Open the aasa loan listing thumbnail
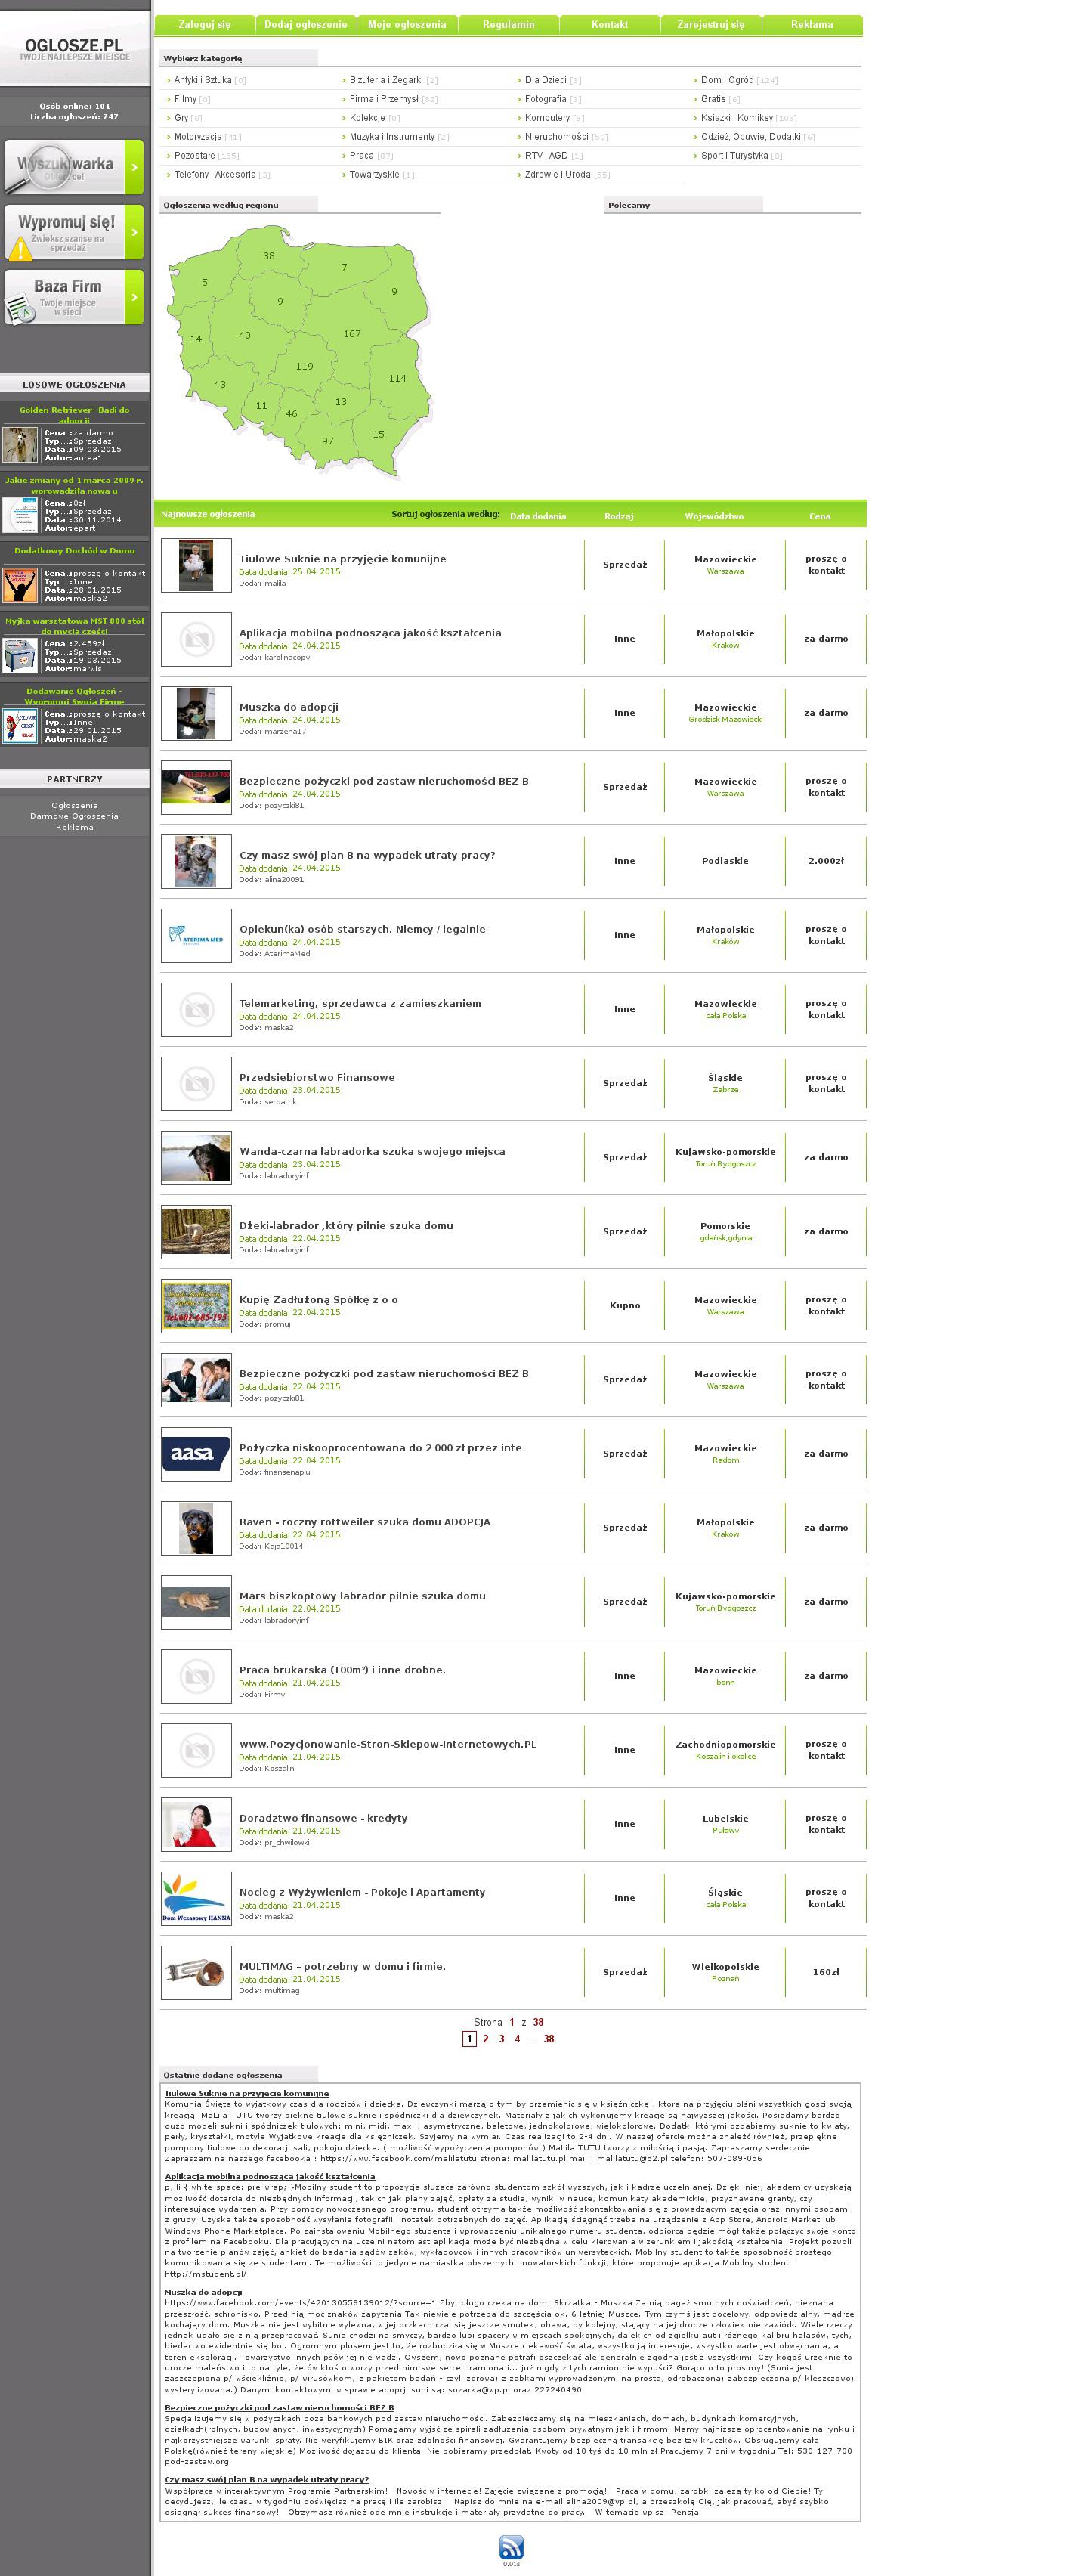The image size is (1076, 2576). [x=196, y=1453]
